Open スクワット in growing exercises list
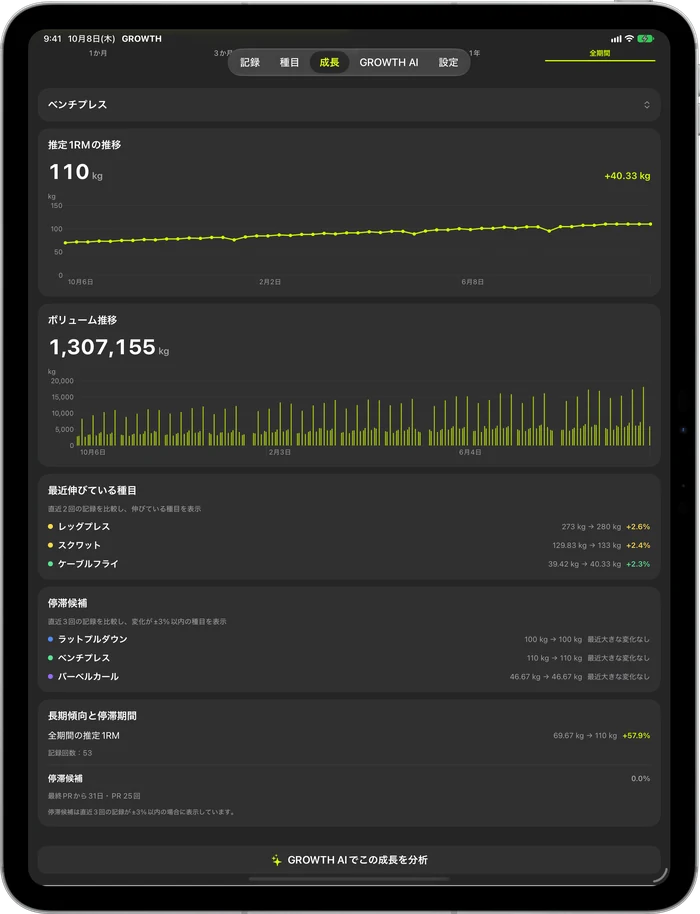The image size is (700, 914). click(349, 545)
